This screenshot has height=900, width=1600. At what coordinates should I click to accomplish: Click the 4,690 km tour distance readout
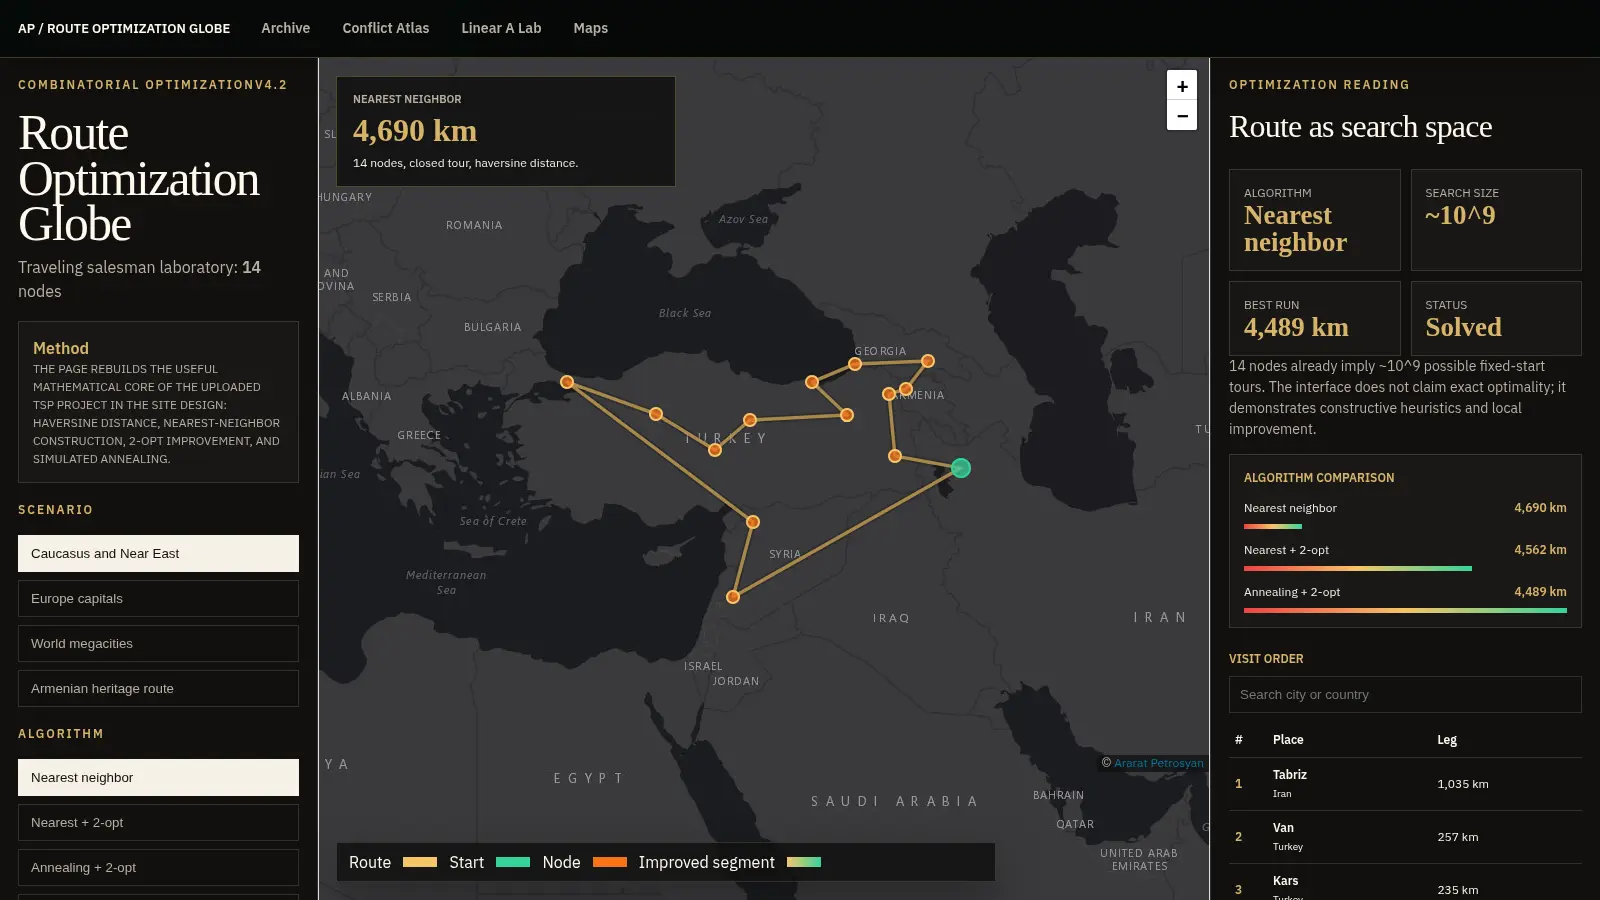(x=415, y=131)
